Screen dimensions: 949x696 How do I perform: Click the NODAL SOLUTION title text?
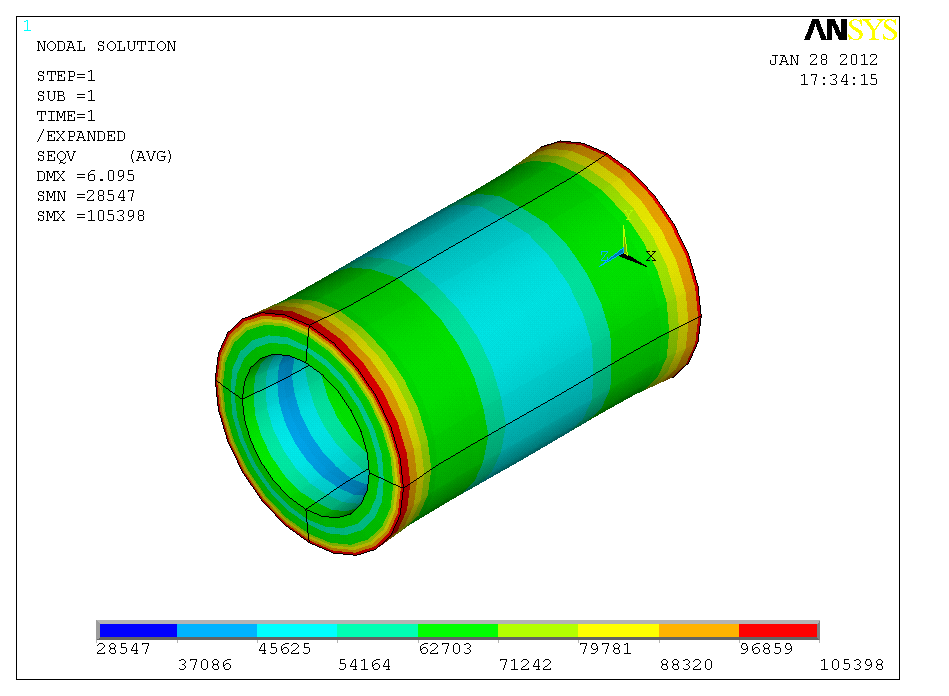107,47
